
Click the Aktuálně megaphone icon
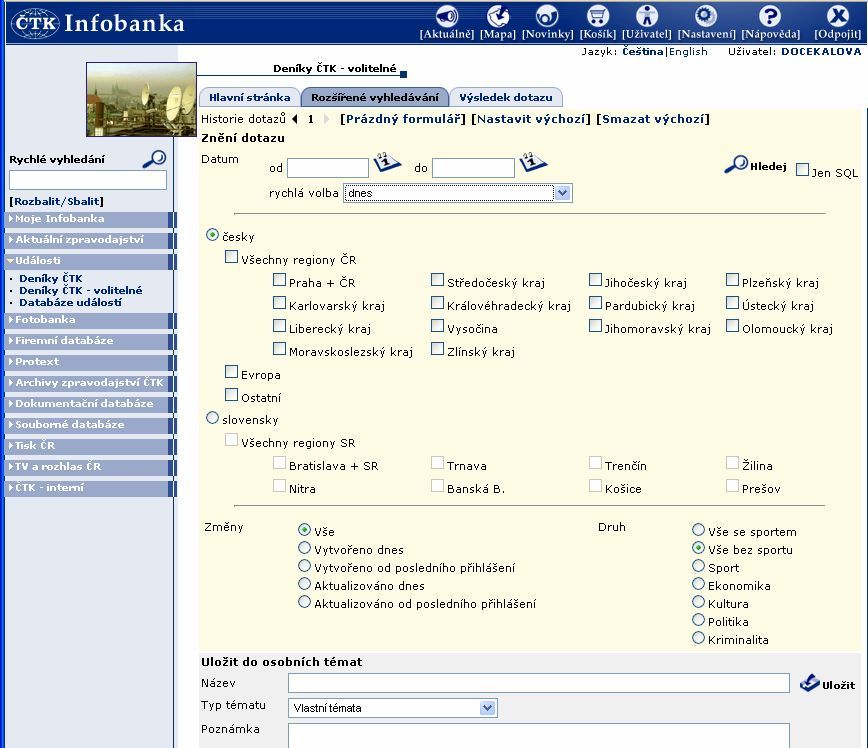[x=446, y=16]
